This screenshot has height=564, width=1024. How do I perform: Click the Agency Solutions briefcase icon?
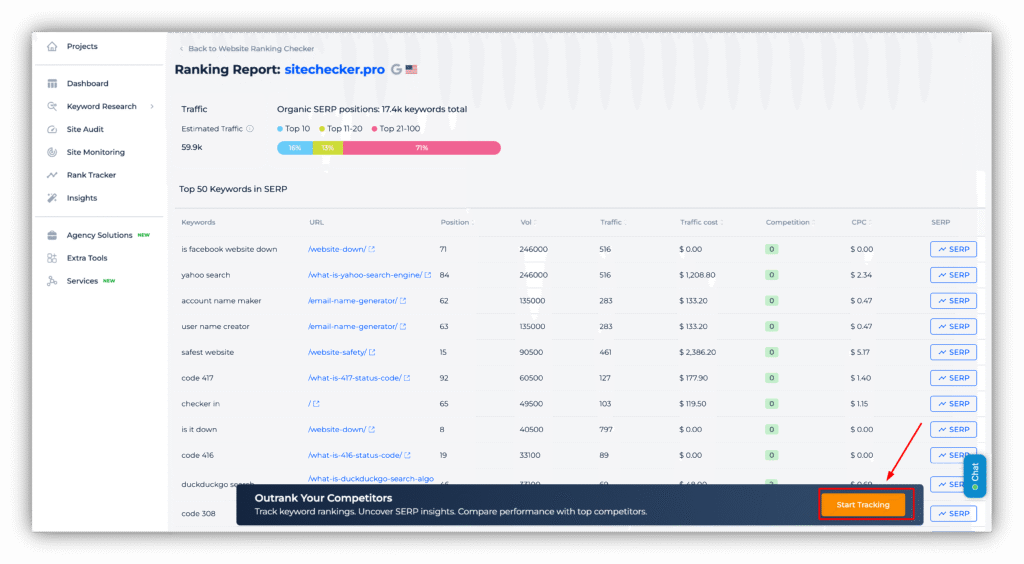(52, 235)
